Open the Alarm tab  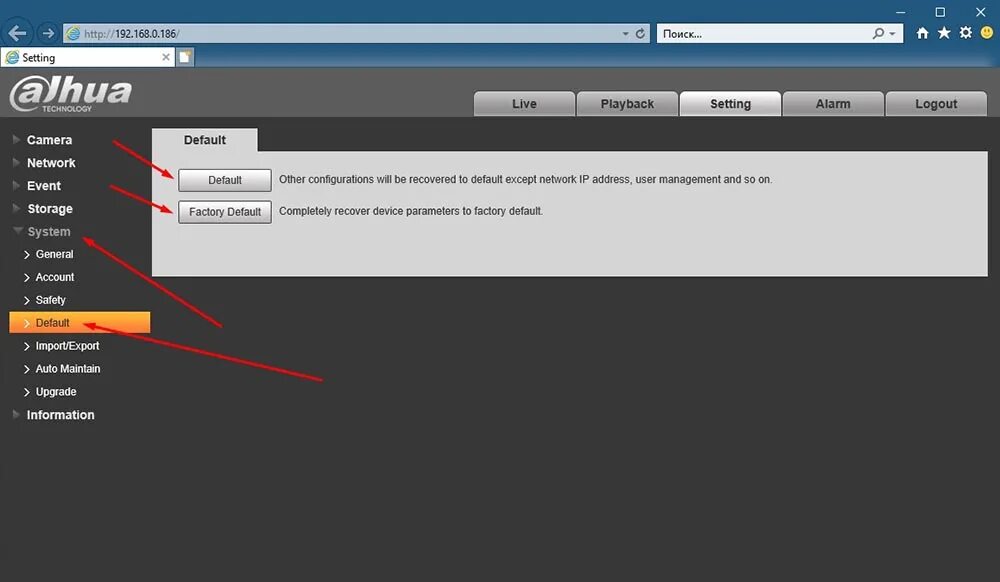click(833, 104)
